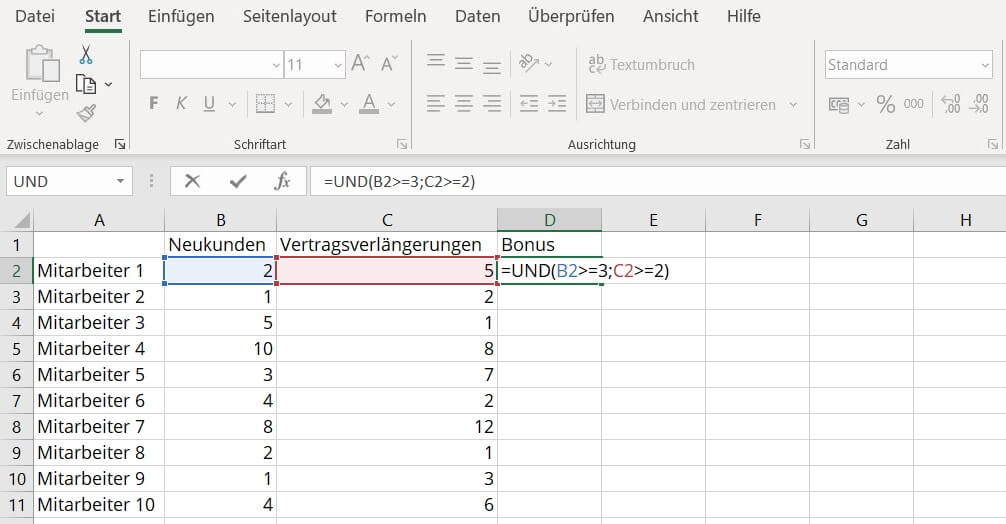Screen dimensions: 1006x524
Task: Click the Copy icon in Zwischenablage
Action: (x=86, y=84)
